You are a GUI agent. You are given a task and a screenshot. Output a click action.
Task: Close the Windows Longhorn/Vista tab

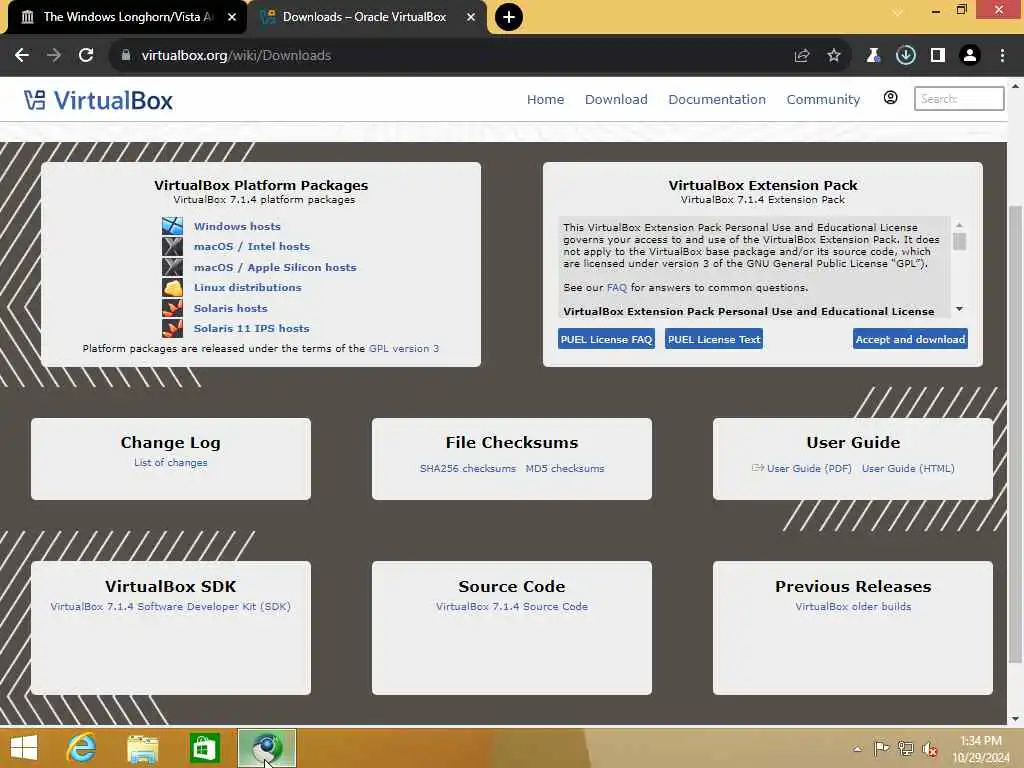[x=232, y=17]
